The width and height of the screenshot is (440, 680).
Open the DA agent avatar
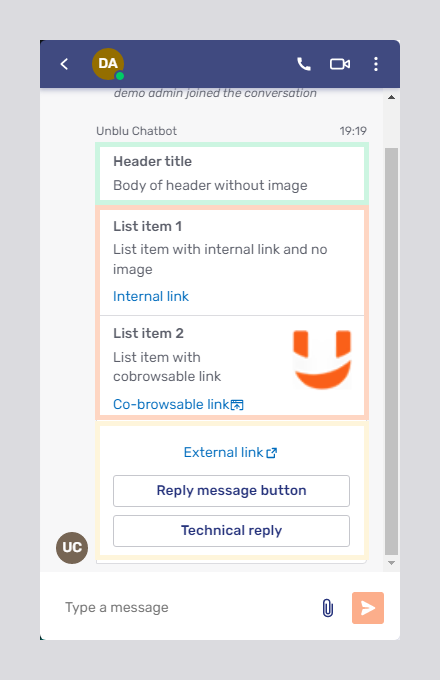point(108,64)
